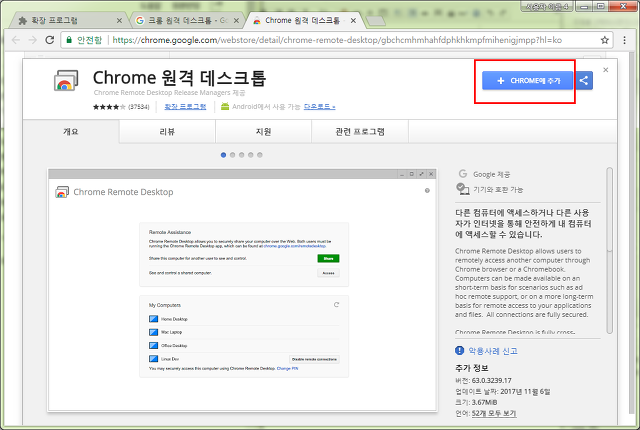The height and width of the screenshot is (430, 640).
Task: Click the 추가 정보 heading
Action: (x=472, y=368)
